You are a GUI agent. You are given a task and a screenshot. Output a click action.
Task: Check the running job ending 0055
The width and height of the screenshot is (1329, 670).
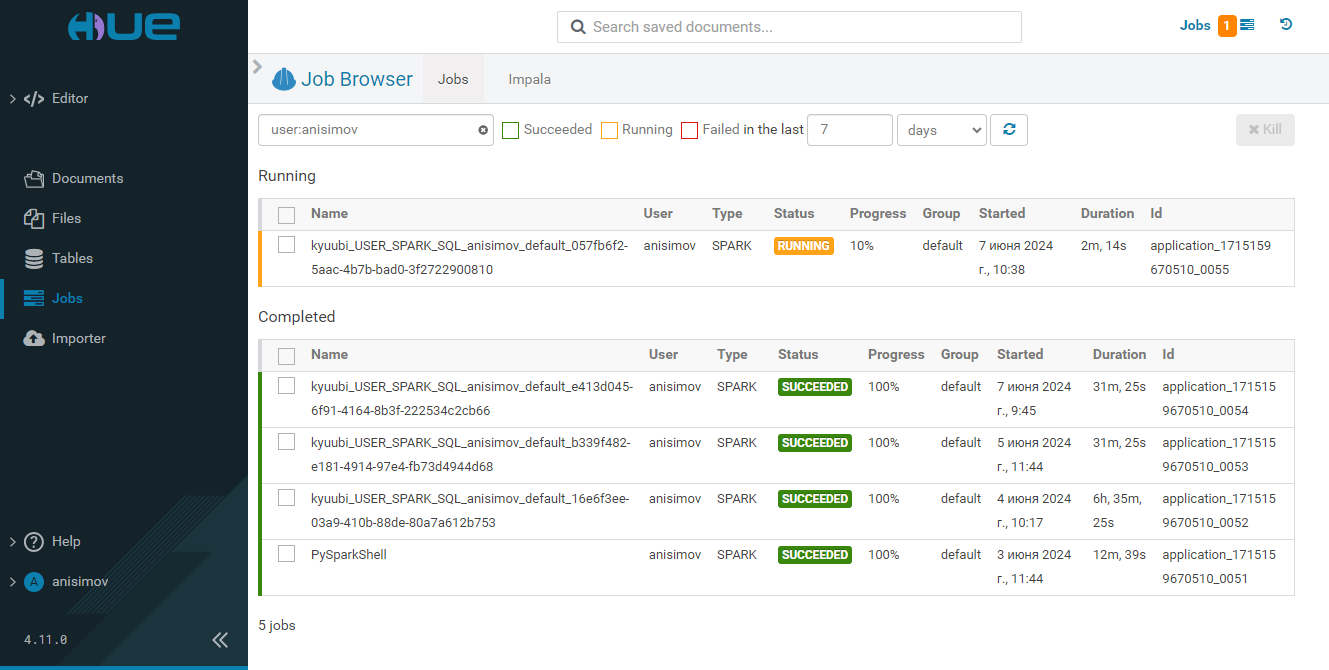[287, 245]
